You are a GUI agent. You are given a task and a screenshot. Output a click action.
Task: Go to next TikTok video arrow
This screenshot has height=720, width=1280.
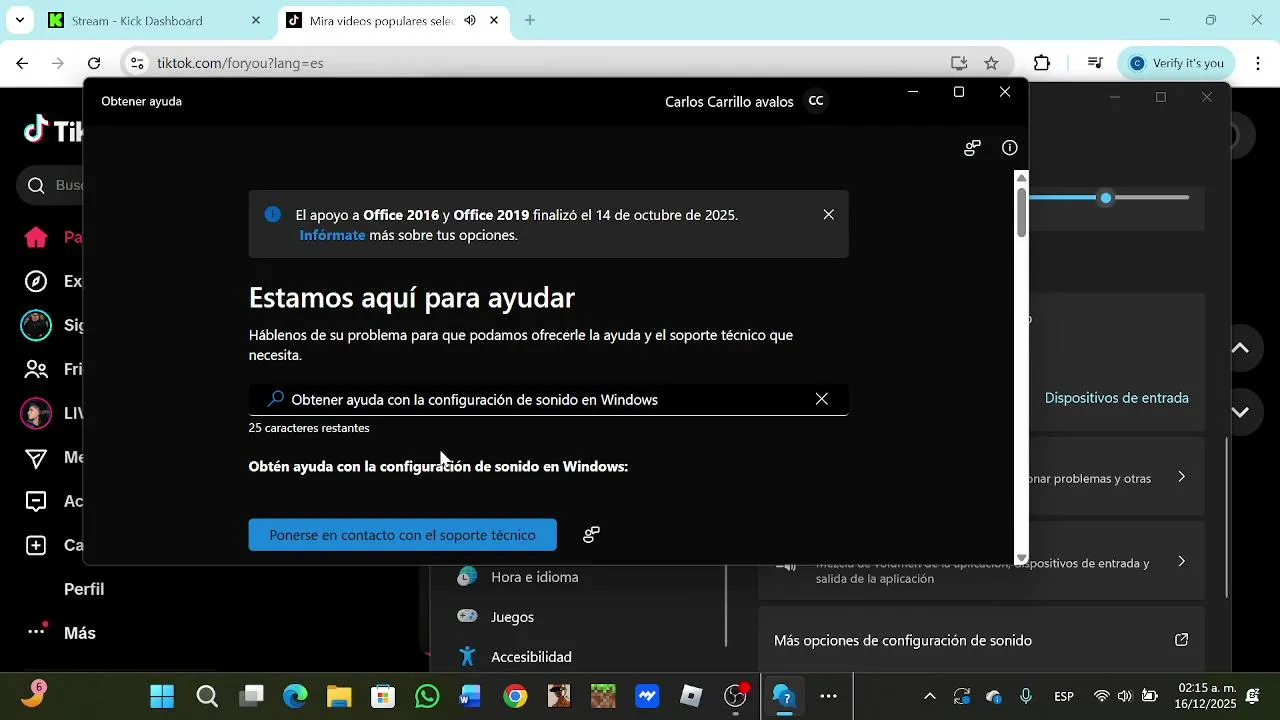pos(1240,411)
